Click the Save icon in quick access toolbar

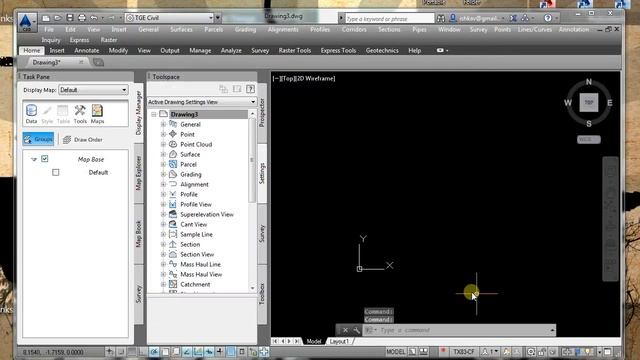(70, 18)
